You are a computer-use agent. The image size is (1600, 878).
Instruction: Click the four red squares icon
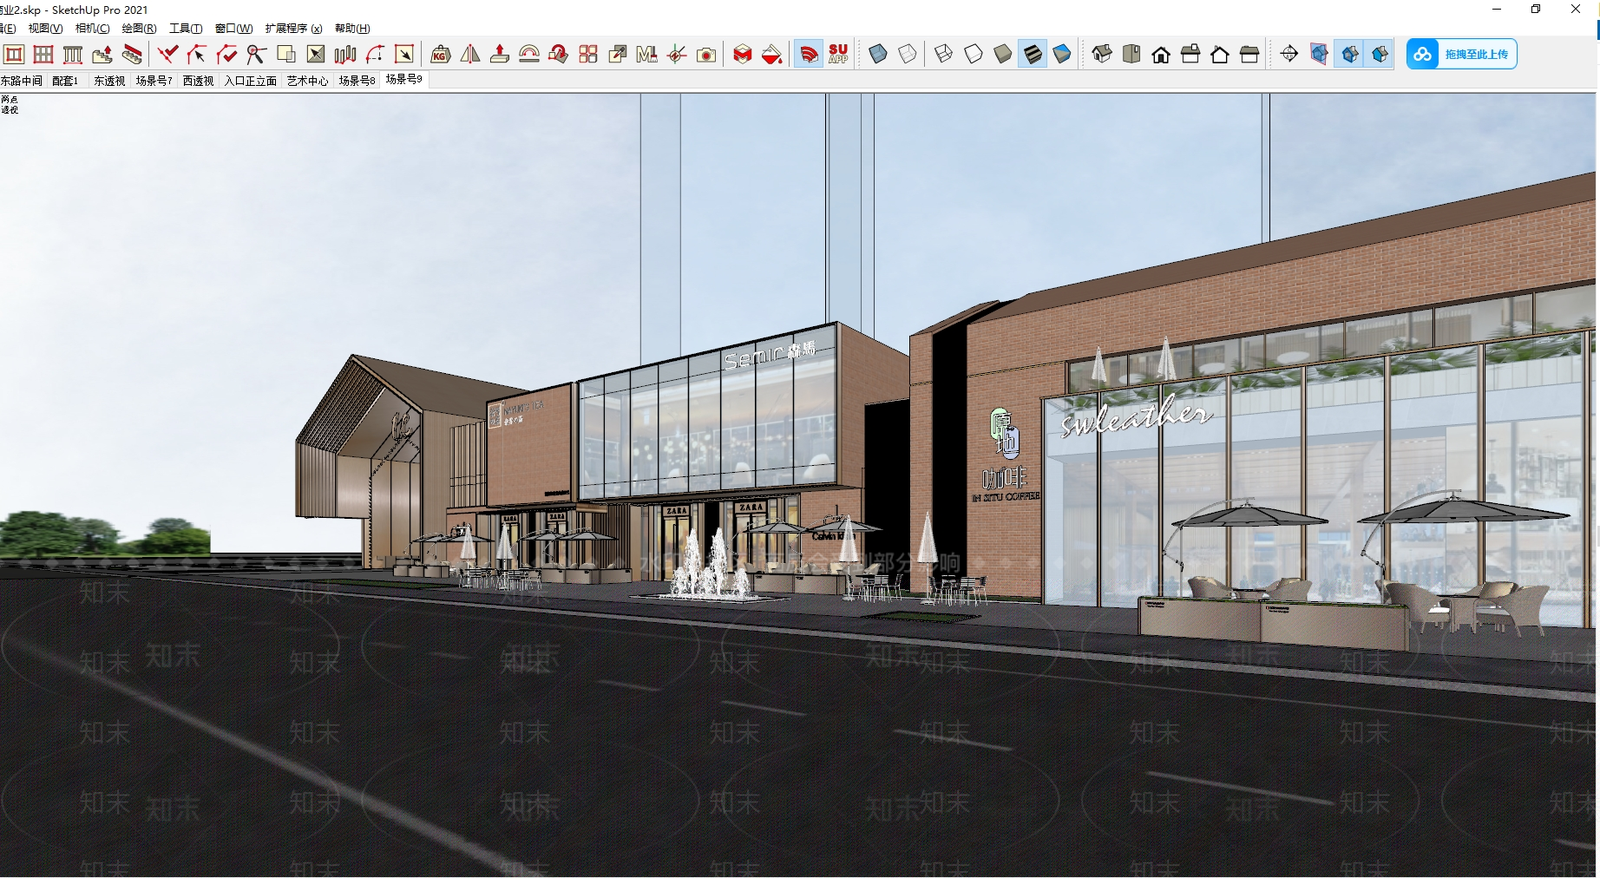pyautogui.click(x=588, y=54)
